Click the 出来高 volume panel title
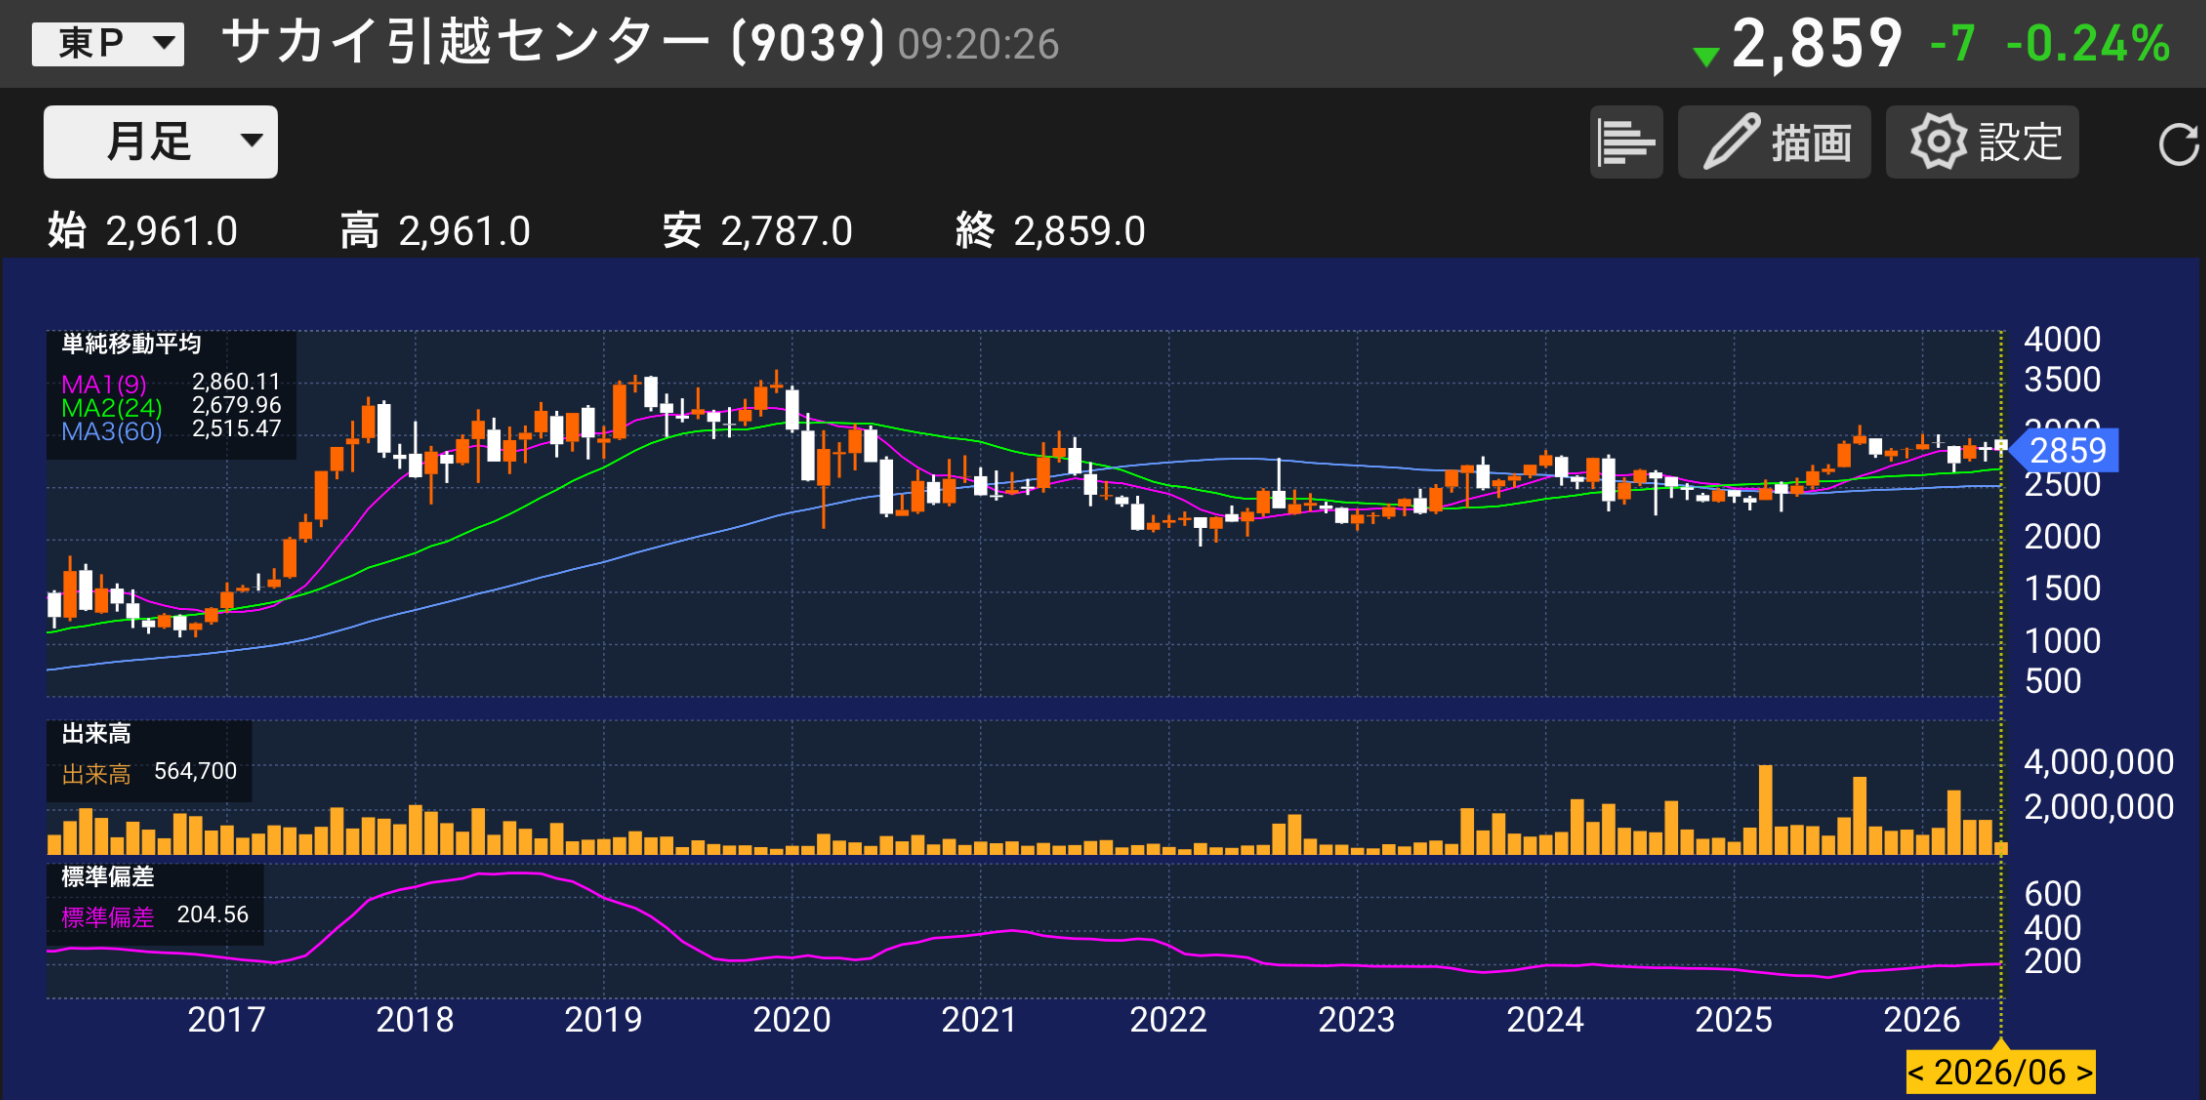Viewport: 2206px width, 1100px height. coord(96,734)
